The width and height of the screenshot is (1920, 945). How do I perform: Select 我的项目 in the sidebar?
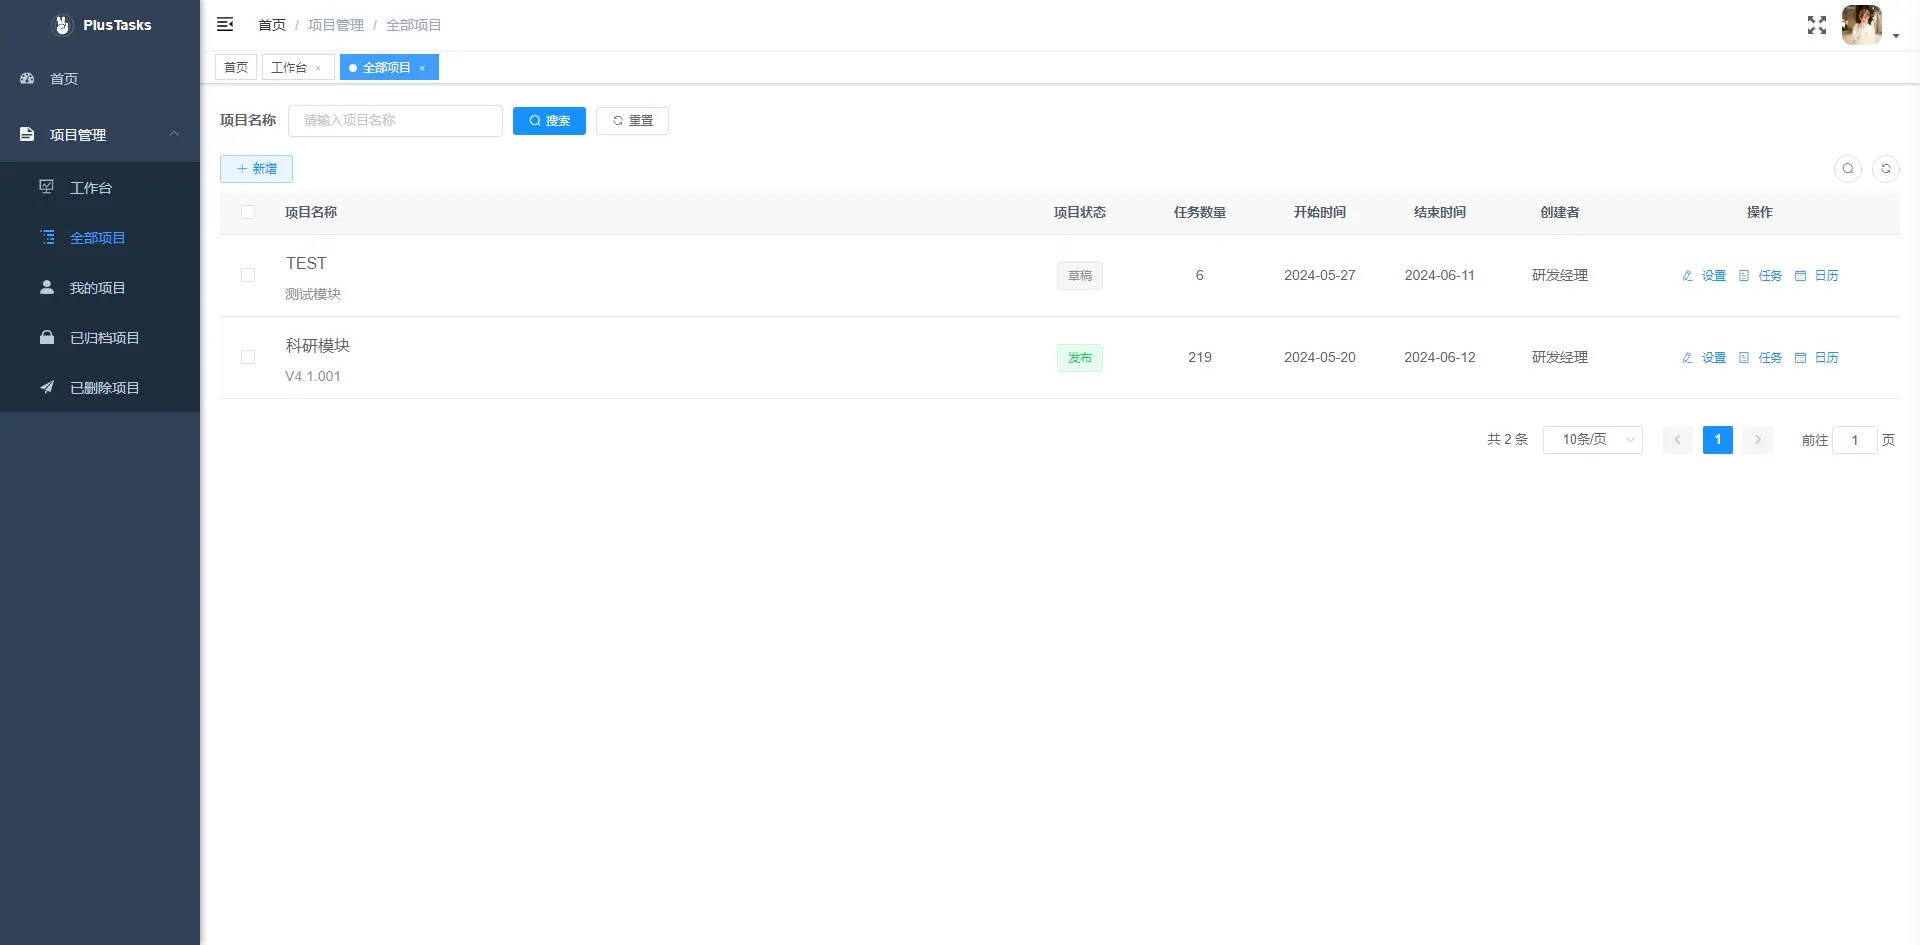pos(97,288)
